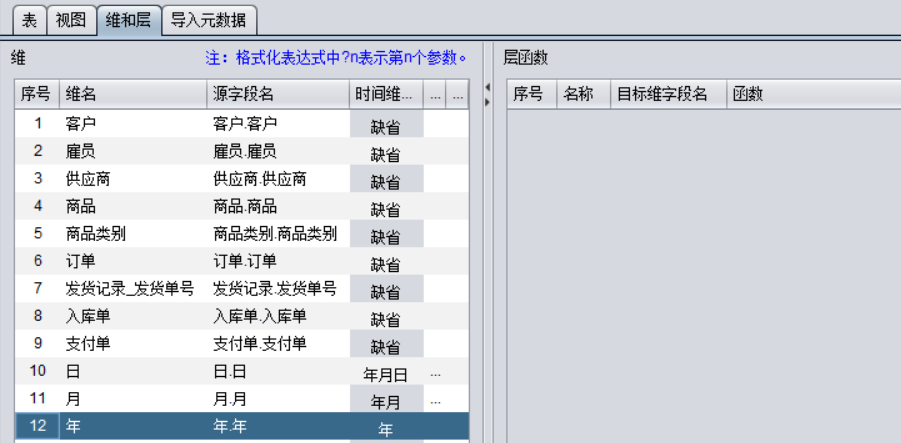This screenshot has width=901, height=443.
Task: Click the ellipsis button in the 月 row
Action: pos(435,401)
